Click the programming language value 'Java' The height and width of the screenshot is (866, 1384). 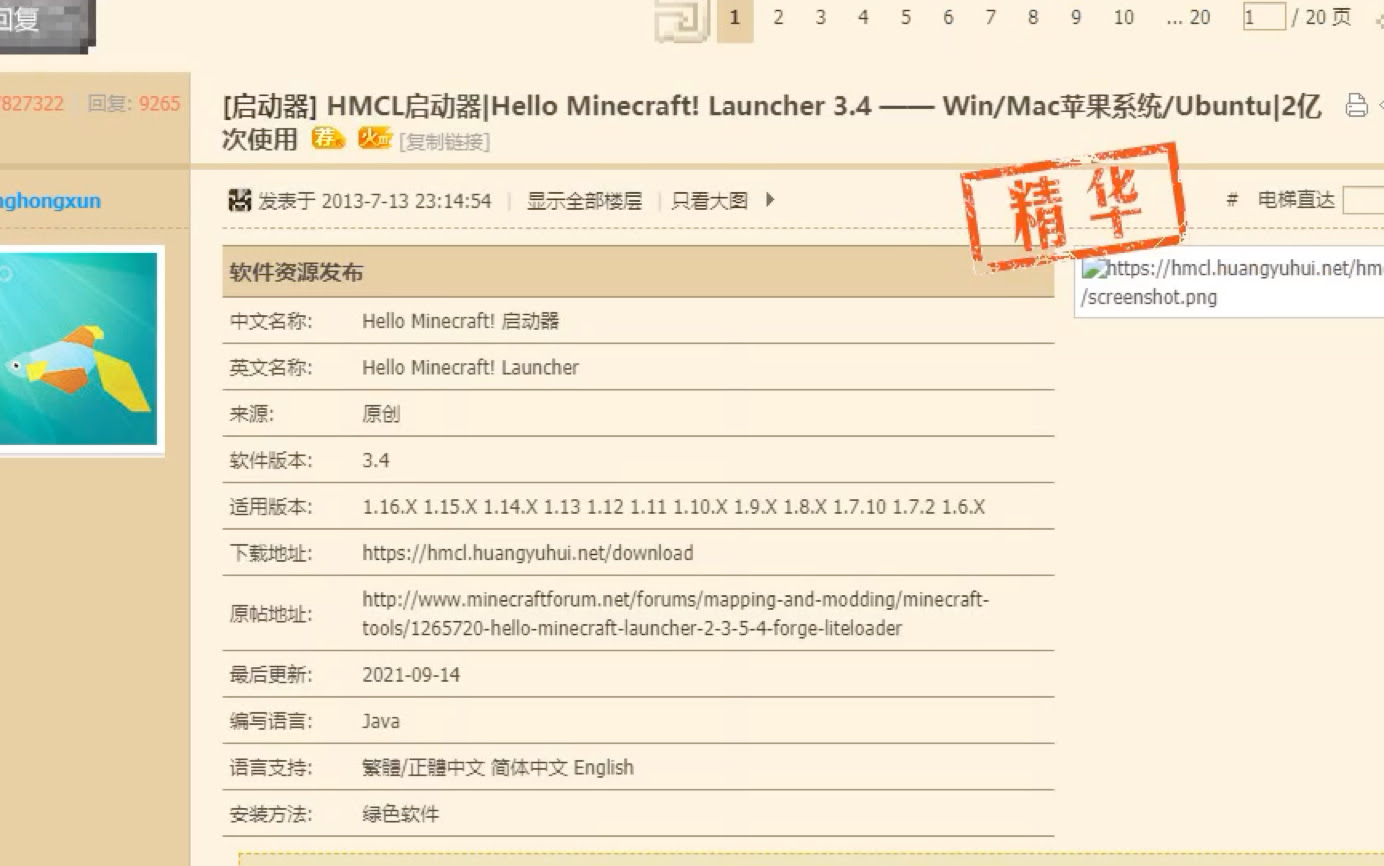[x=381, y=721]
